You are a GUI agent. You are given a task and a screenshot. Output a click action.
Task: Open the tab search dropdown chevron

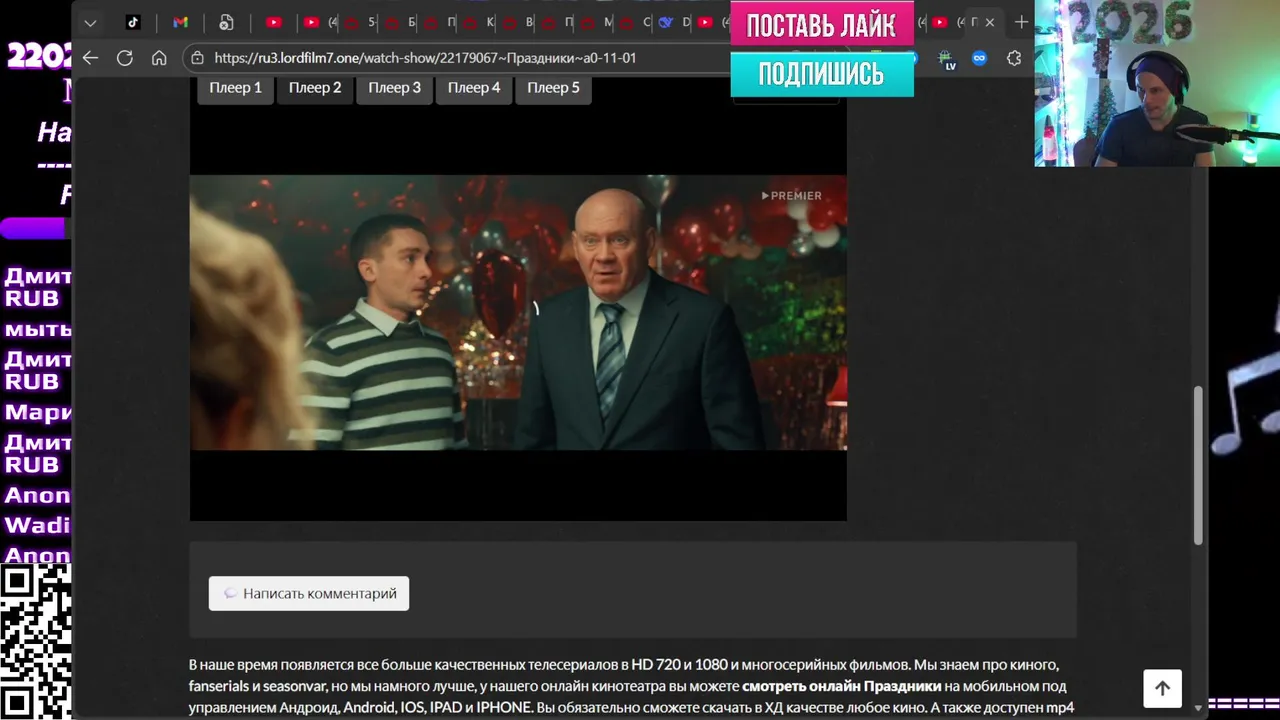[90, 22]
